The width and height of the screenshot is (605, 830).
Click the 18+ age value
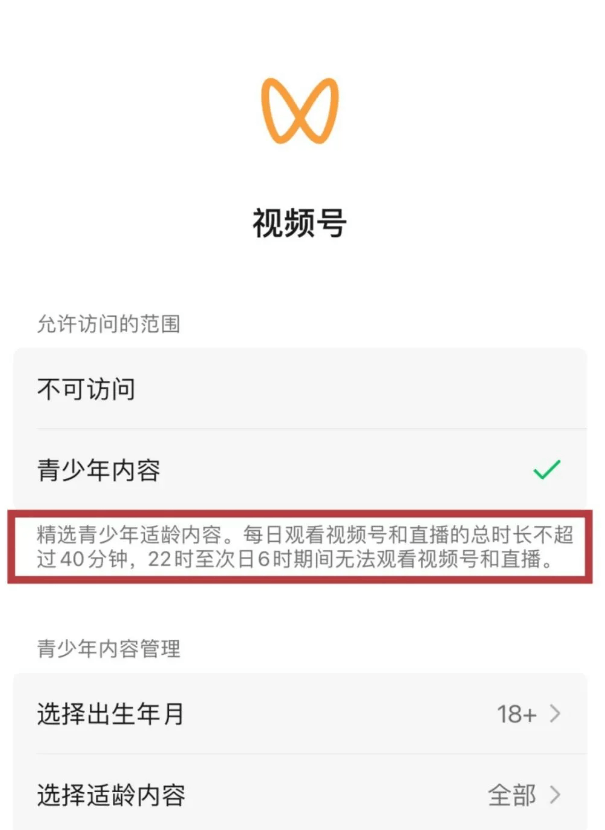coord(517,714)
